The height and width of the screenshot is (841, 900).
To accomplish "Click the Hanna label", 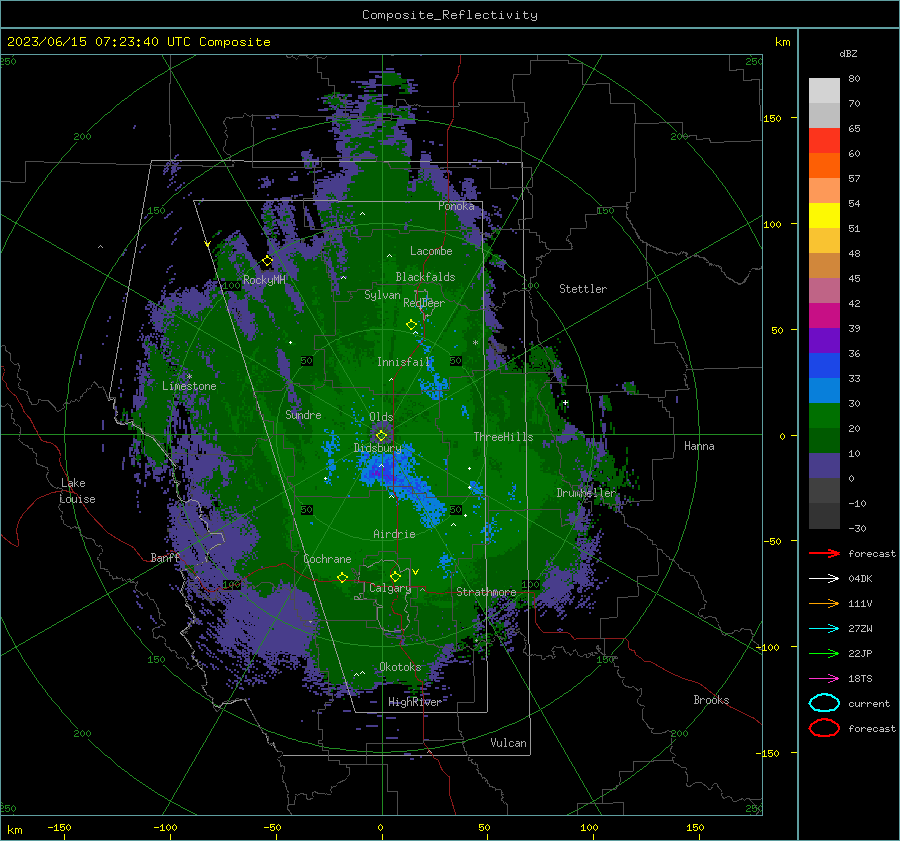I will pos(699,446).
